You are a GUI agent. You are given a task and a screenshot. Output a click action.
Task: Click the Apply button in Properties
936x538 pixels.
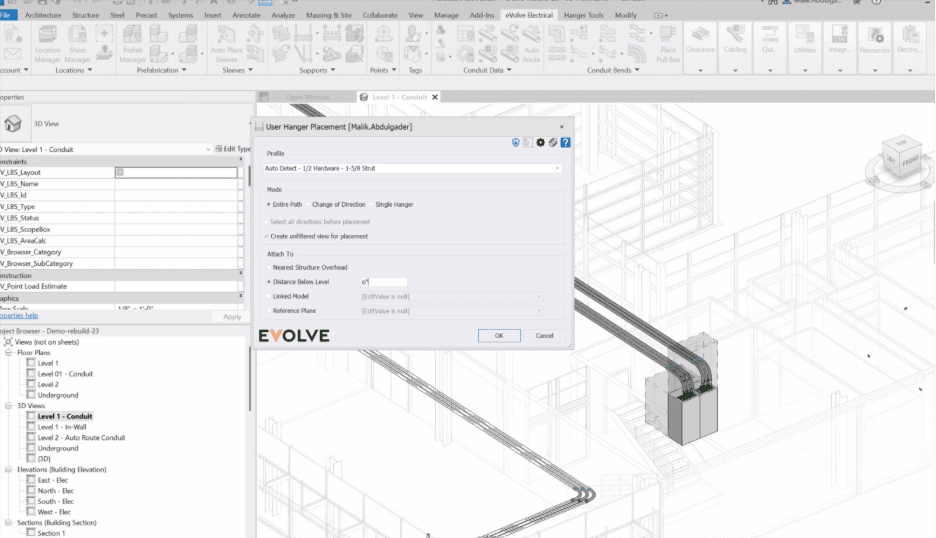[232, 316]
